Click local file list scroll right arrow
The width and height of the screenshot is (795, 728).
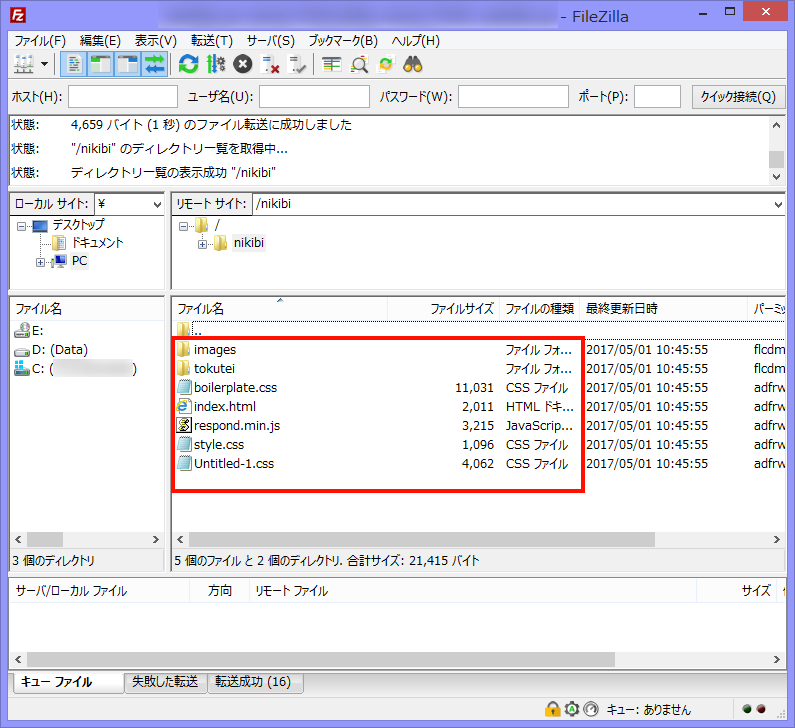coord(156,539)
